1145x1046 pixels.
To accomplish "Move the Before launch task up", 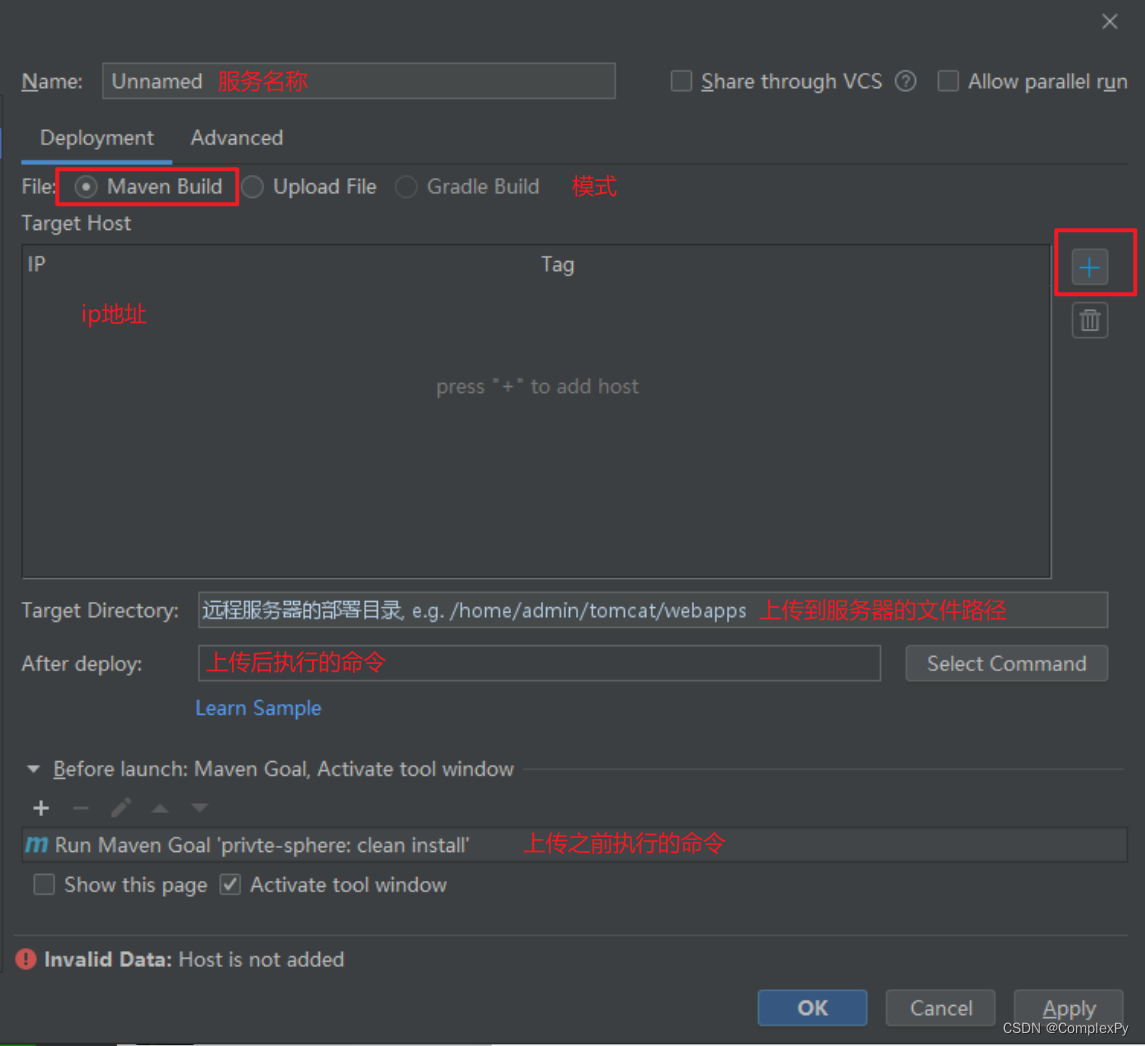I will [160, 808].
